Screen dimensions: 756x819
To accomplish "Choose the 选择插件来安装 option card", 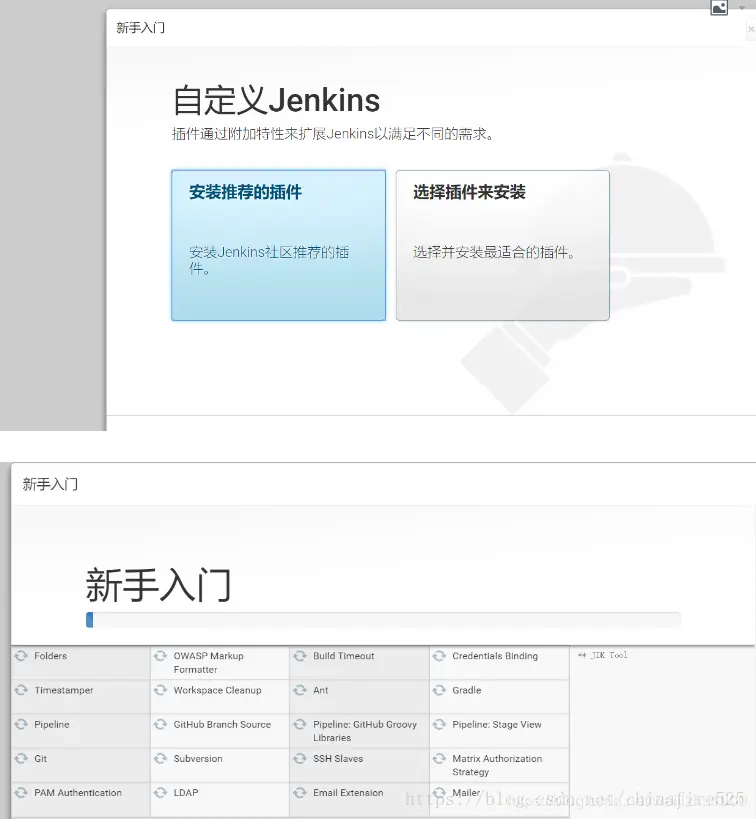I will tap(503, 245).
